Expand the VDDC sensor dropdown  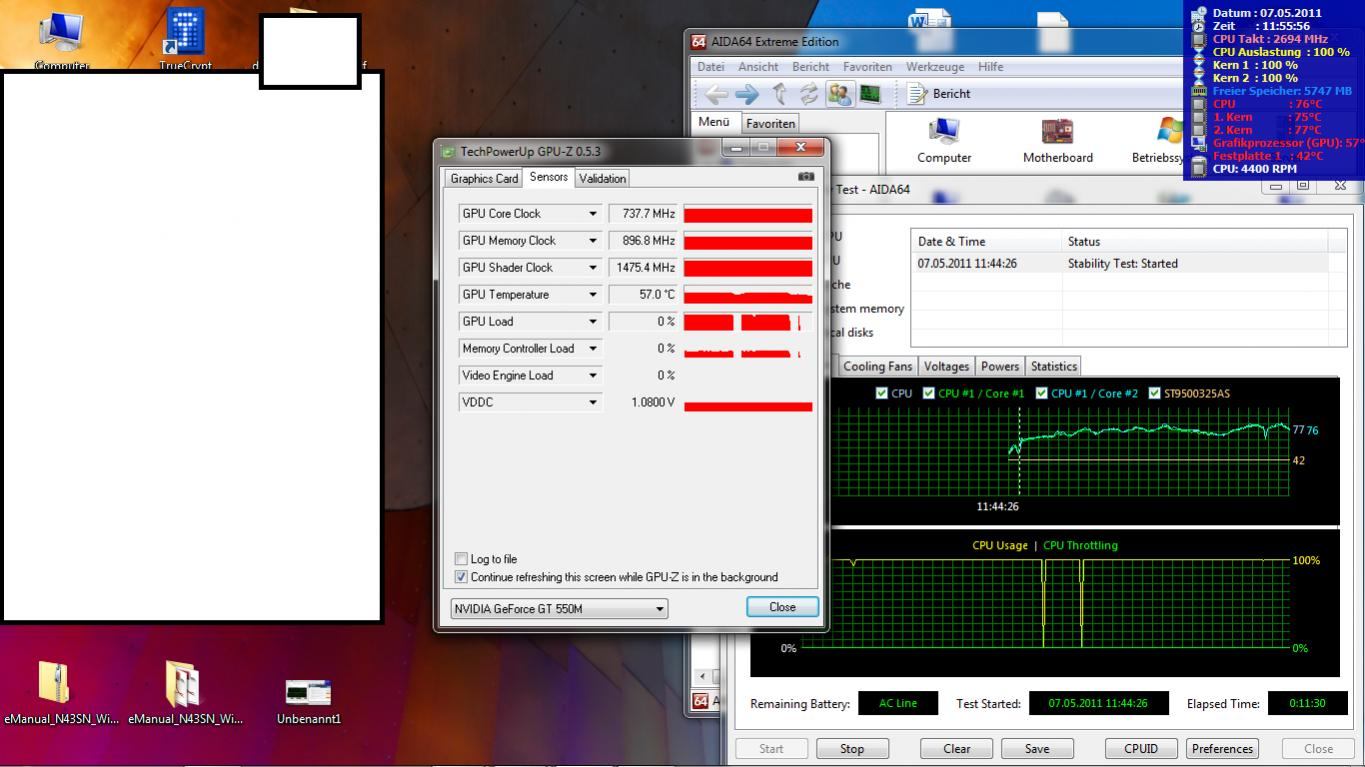point(593,403)
